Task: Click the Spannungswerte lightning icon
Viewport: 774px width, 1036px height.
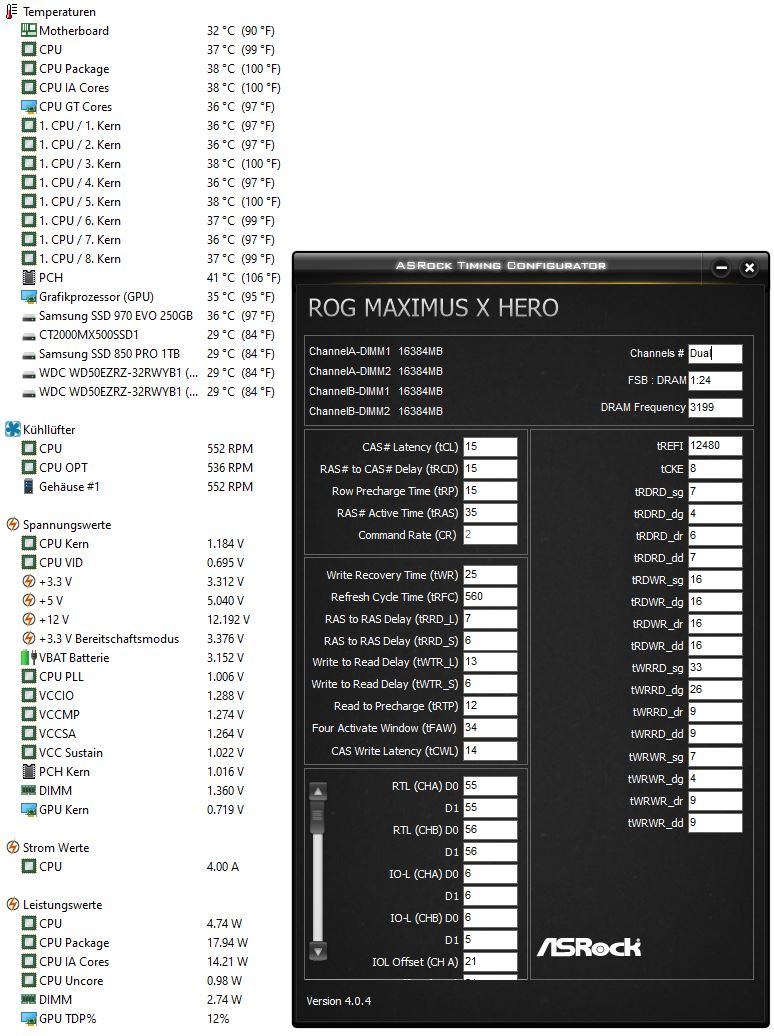Action: tap(13, 525)
